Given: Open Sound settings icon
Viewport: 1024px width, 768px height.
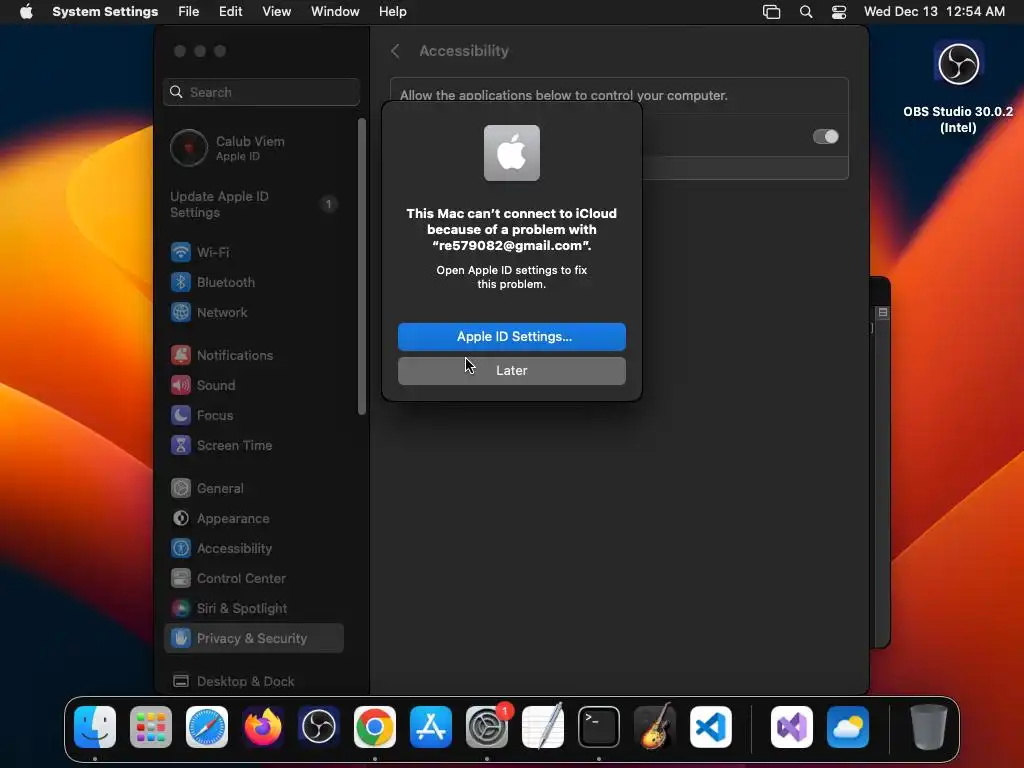Looking at the screenshot, I should [181, 385].
